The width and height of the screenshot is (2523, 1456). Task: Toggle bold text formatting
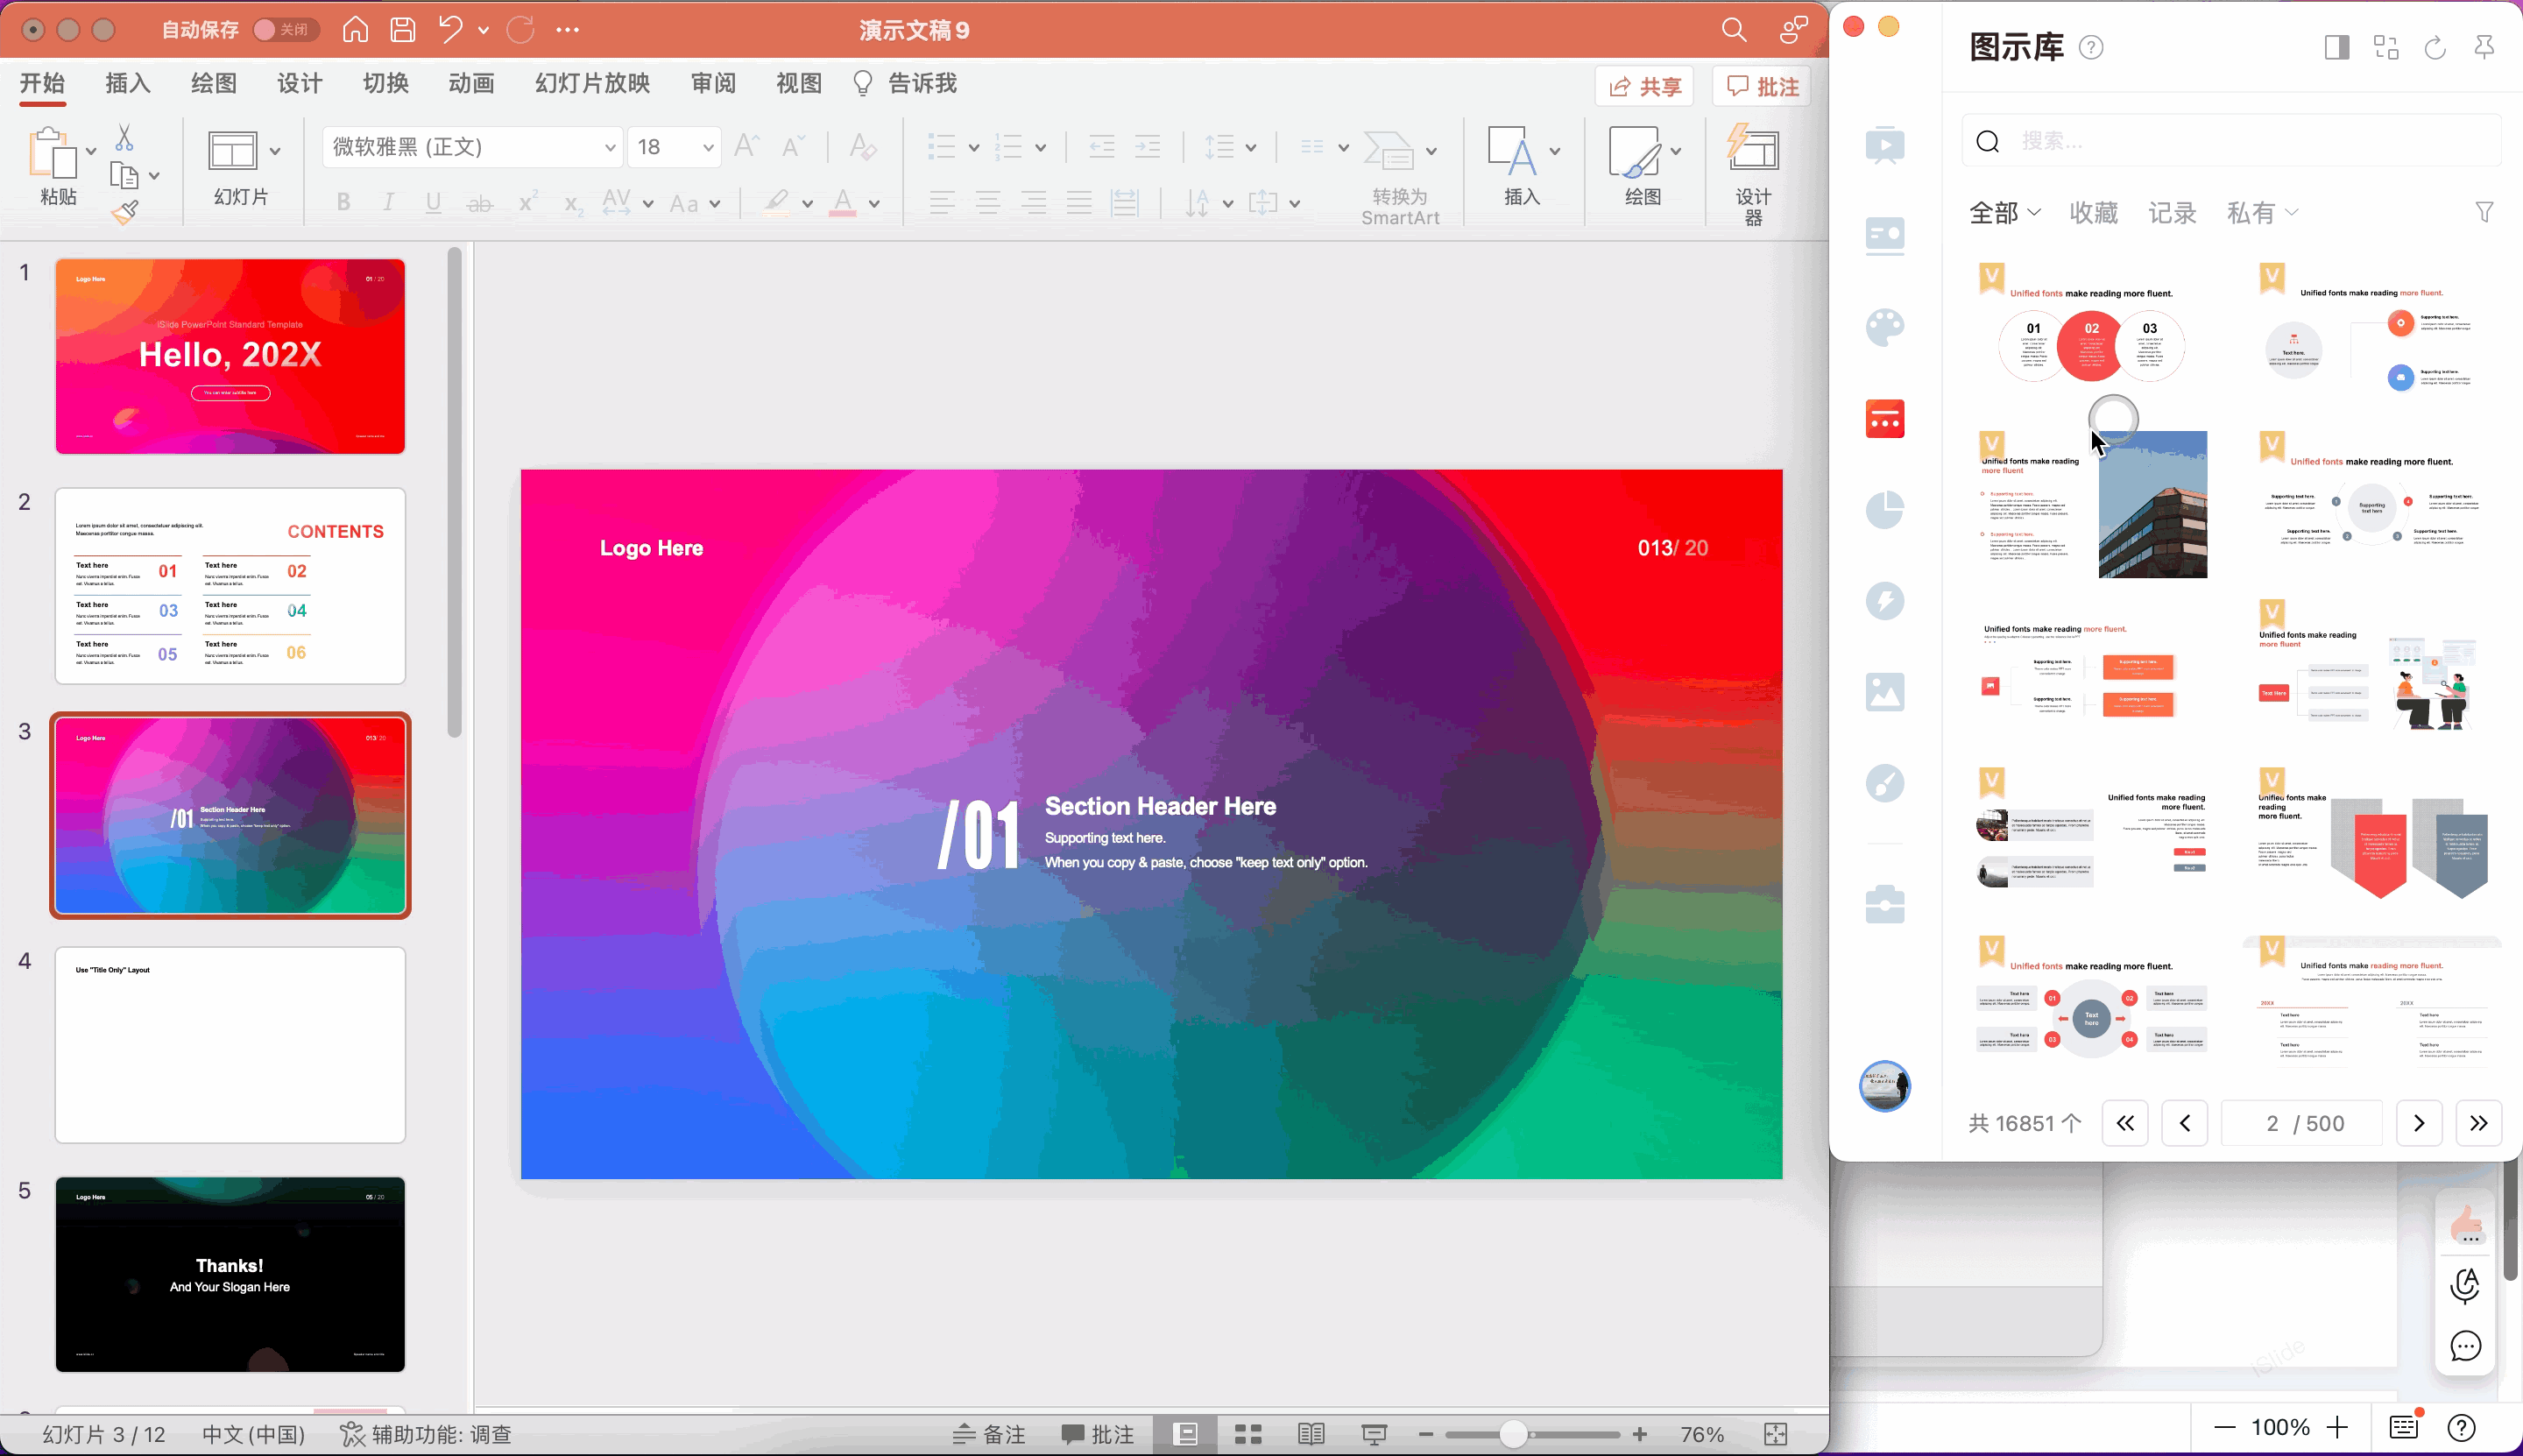tap(343, 203)
